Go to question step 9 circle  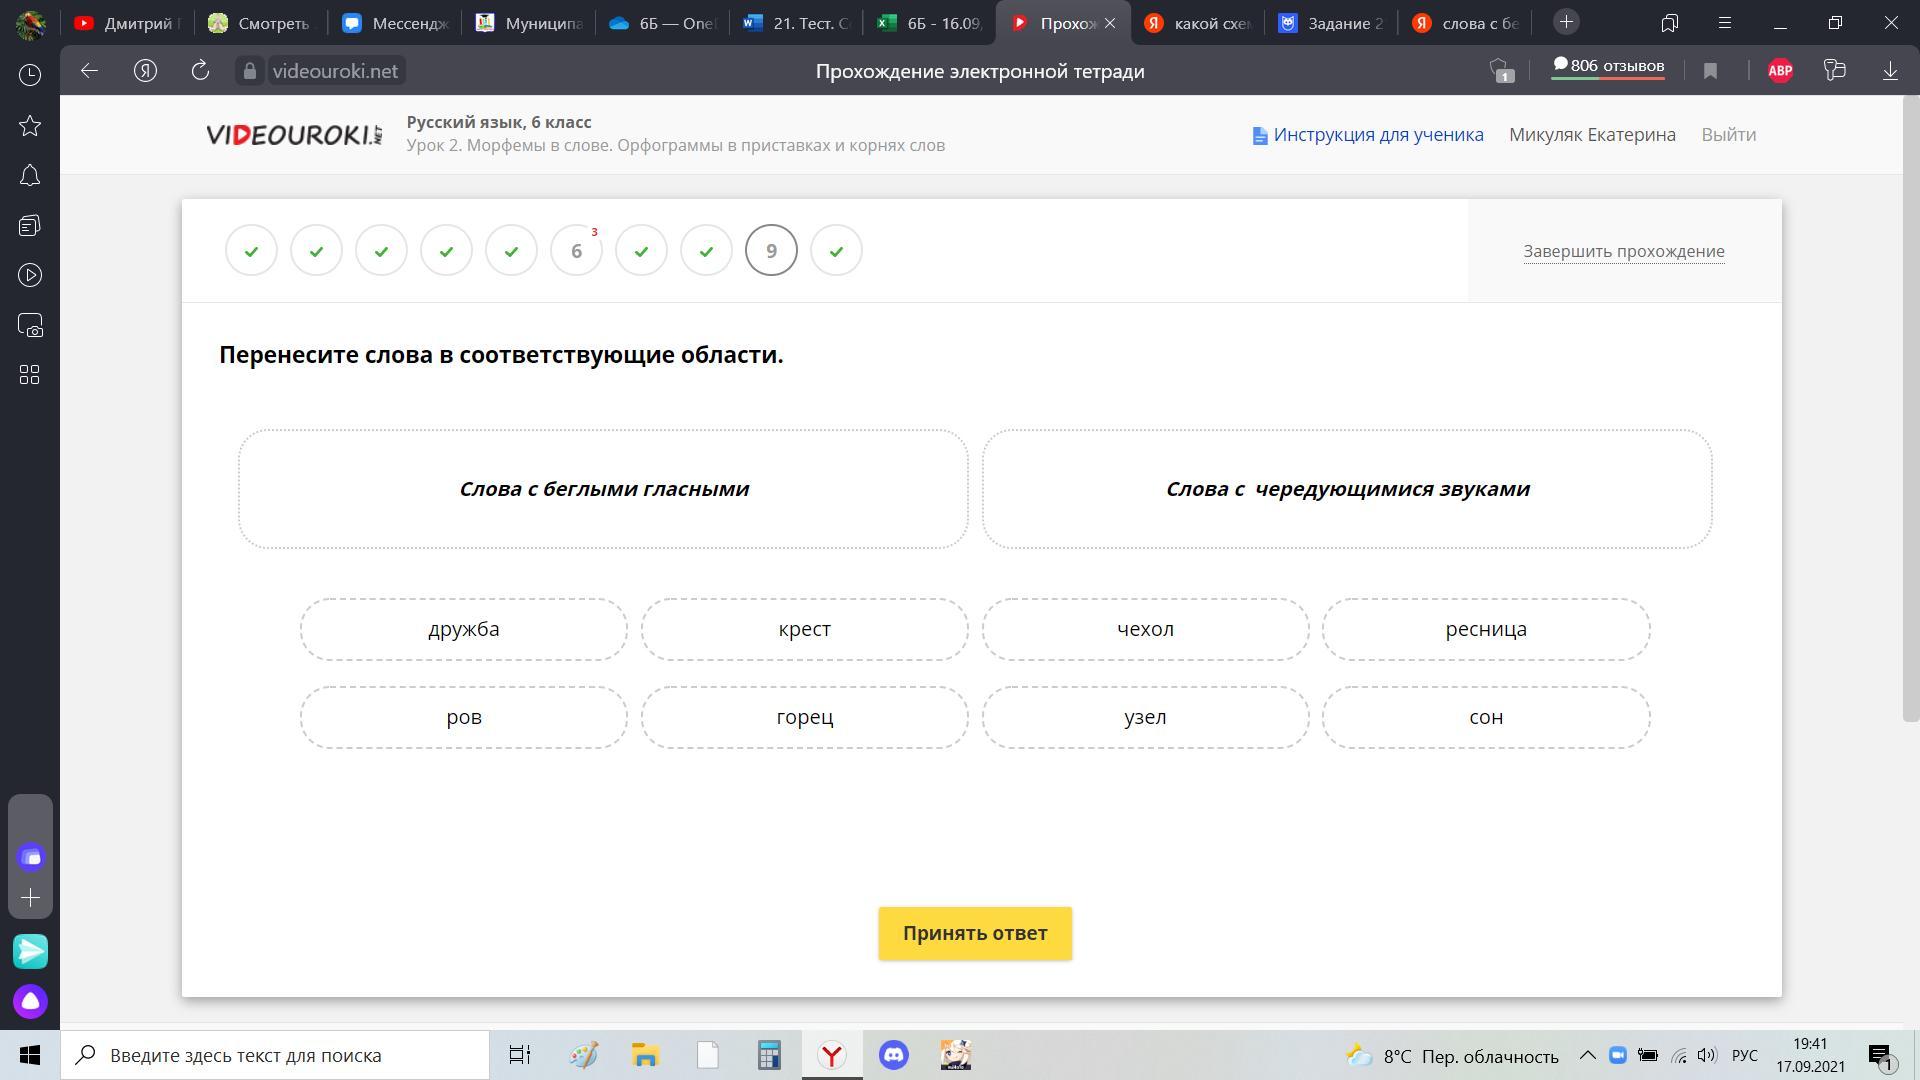coord(771,250)
